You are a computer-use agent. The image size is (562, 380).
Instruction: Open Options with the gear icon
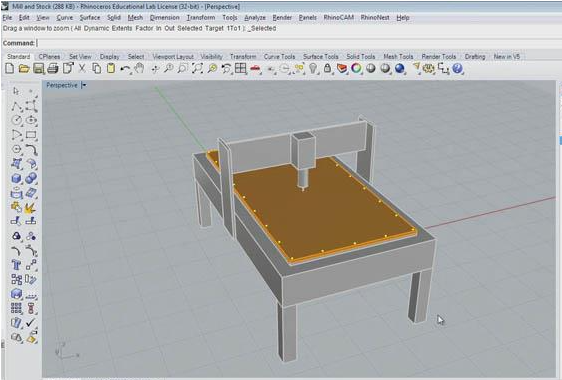[428, 68]
